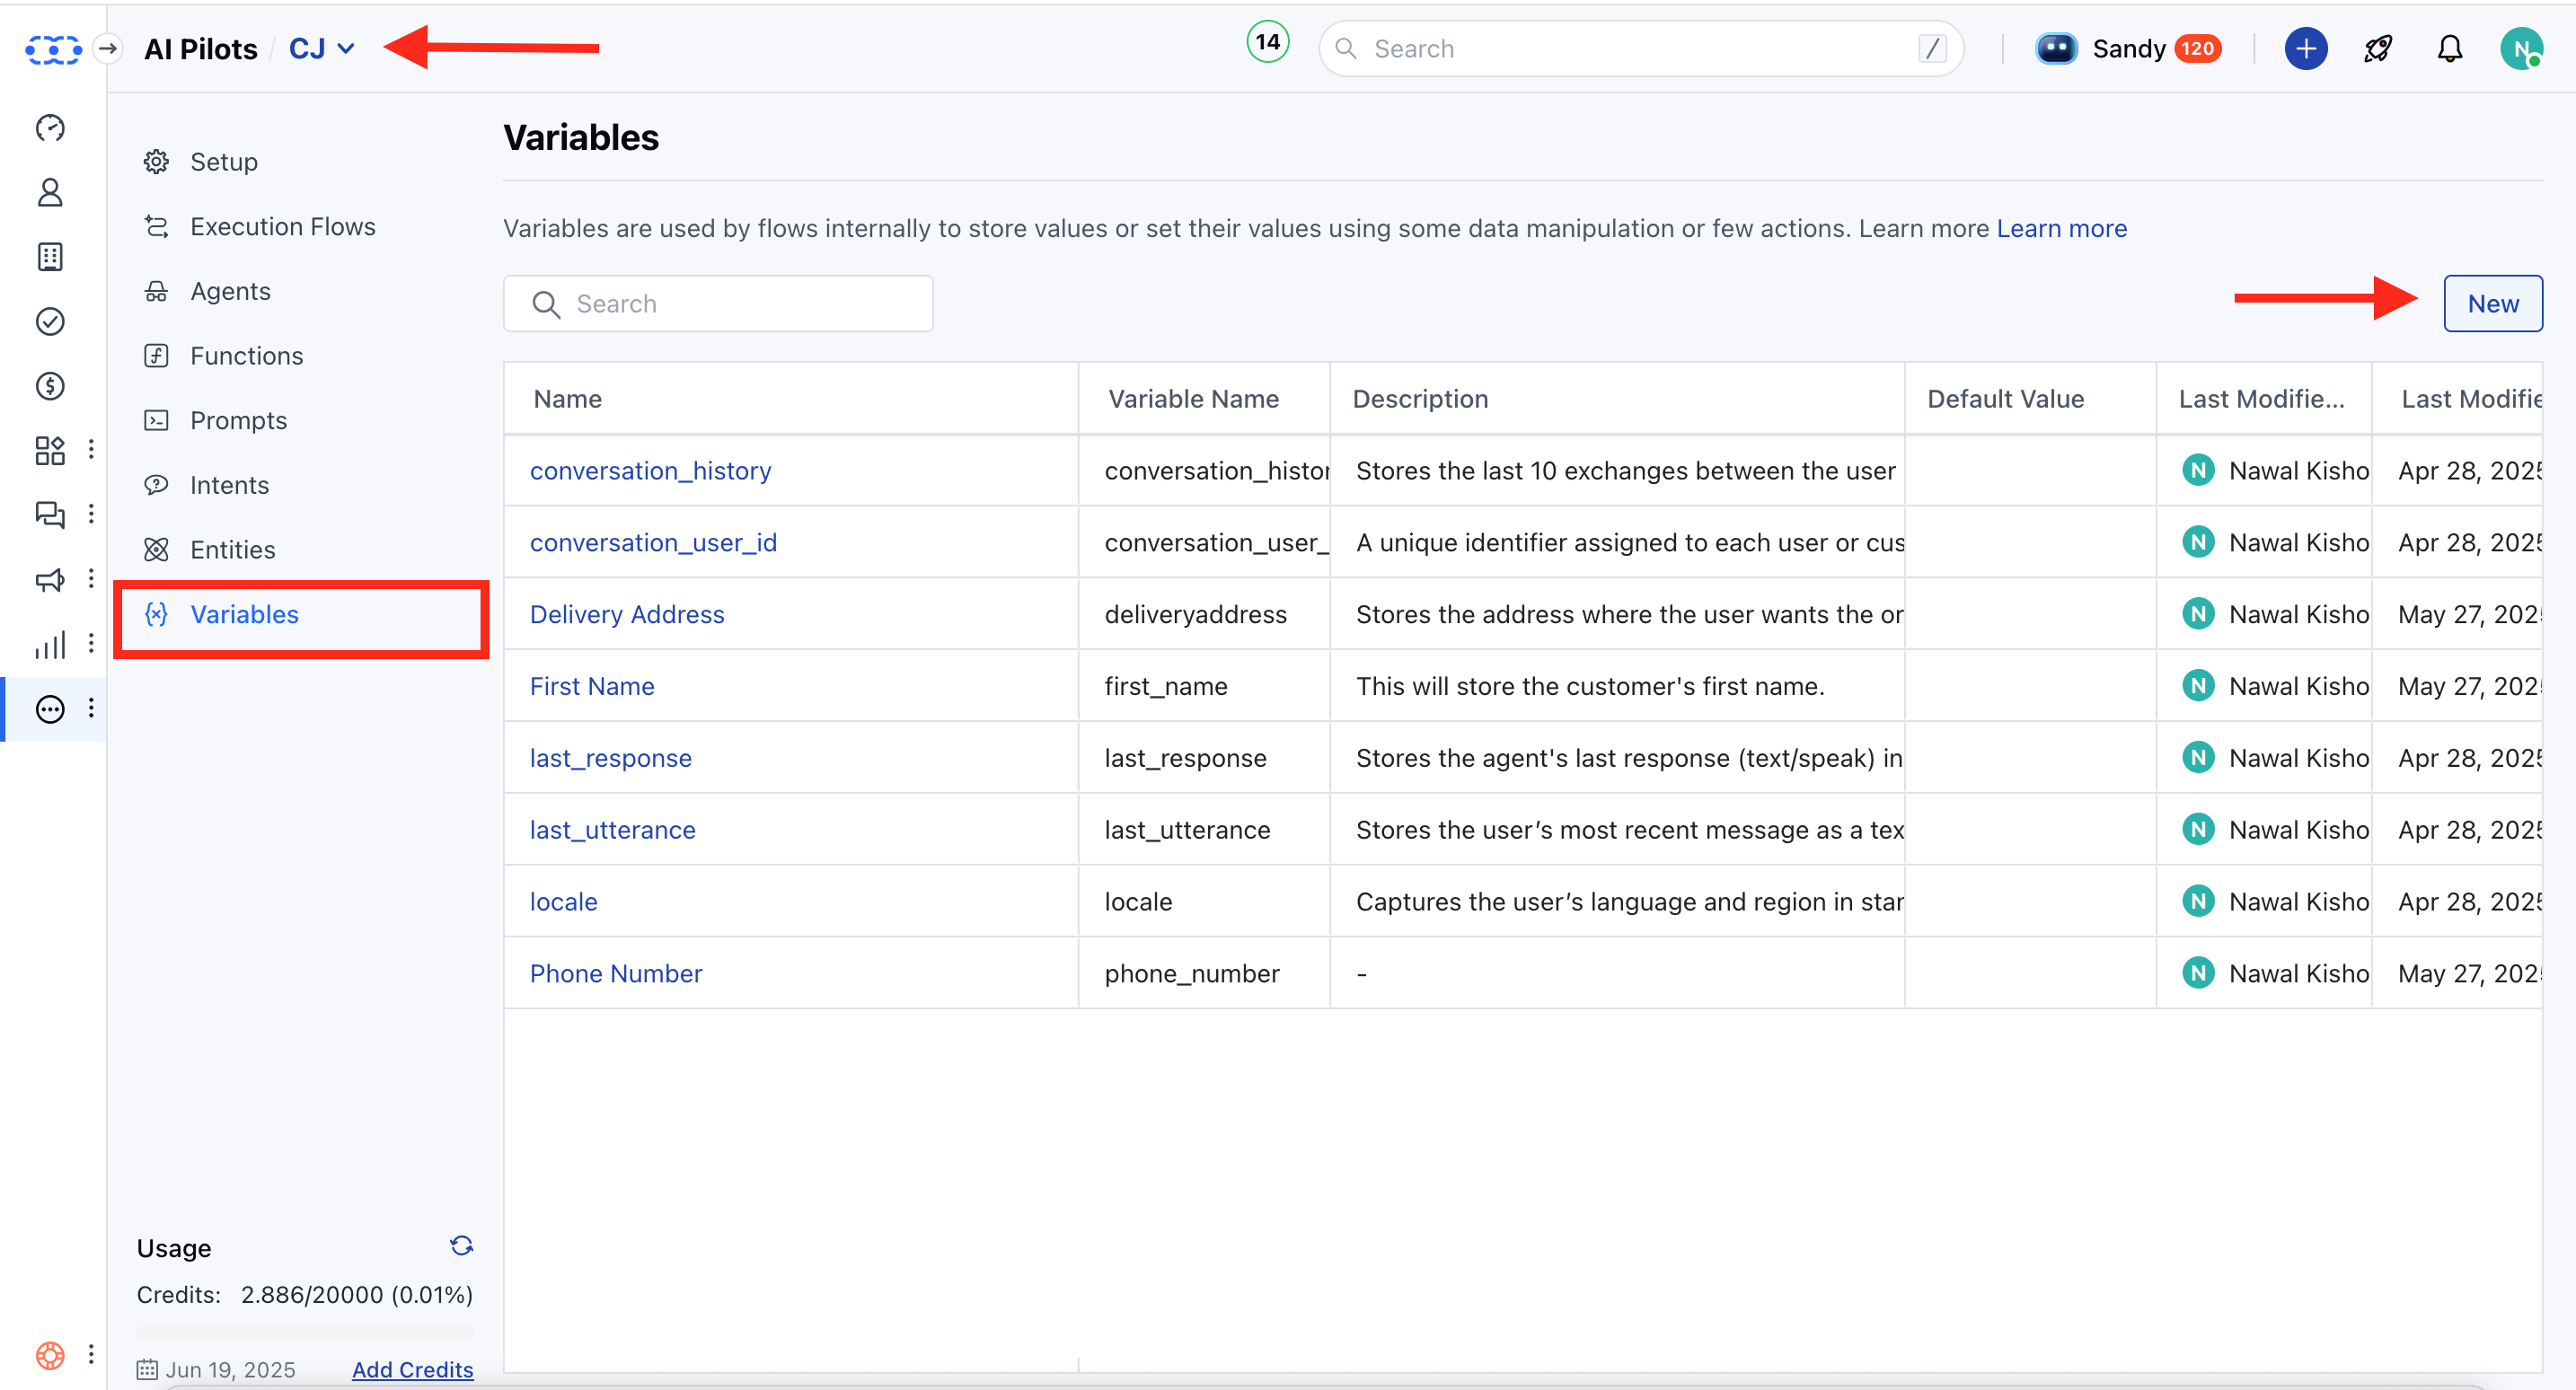Open the Intents section
This screenshot has width=2576, height=1390.
pyautogui.click(x=229, y=485)
